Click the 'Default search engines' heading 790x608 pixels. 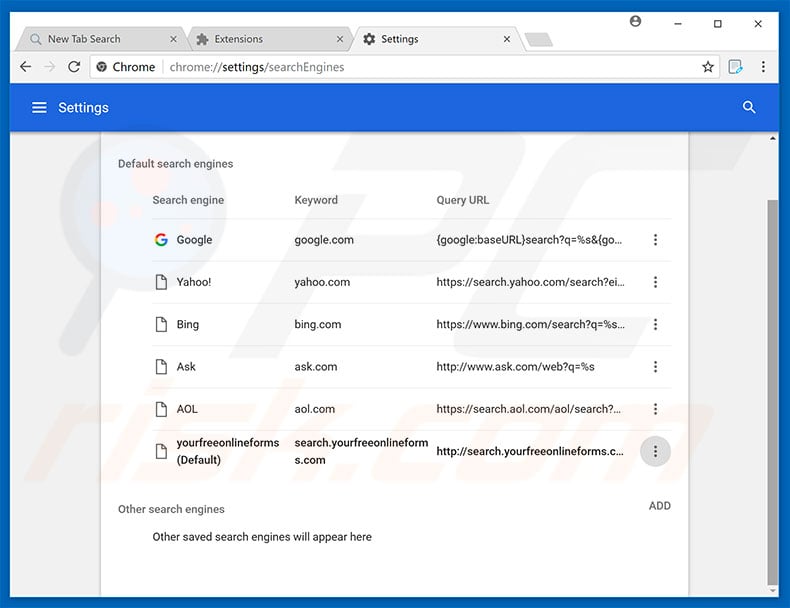pos(175,164)
